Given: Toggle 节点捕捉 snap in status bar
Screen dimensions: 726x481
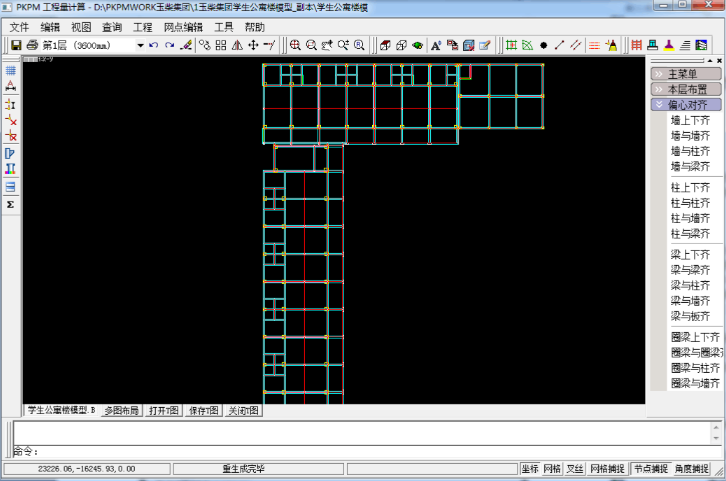Looking at the screenshot, I should [x=650, y=468].
